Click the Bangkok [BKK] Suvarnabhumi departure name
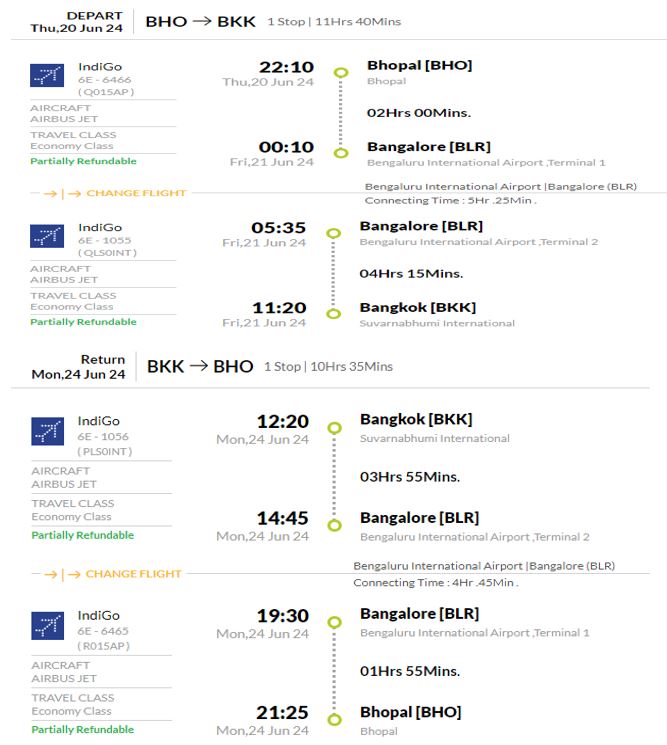Image resolution: width=667 pixels, height=745 pixels. coord(416,420)
